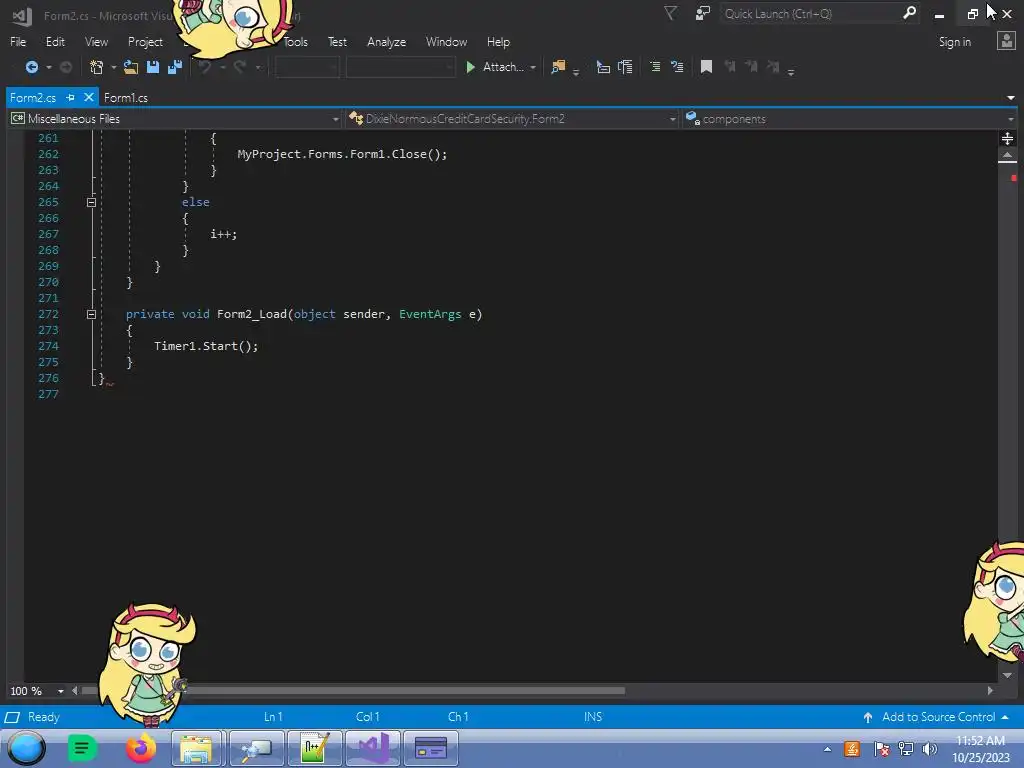Click the network tray icon

pos(906,749)
